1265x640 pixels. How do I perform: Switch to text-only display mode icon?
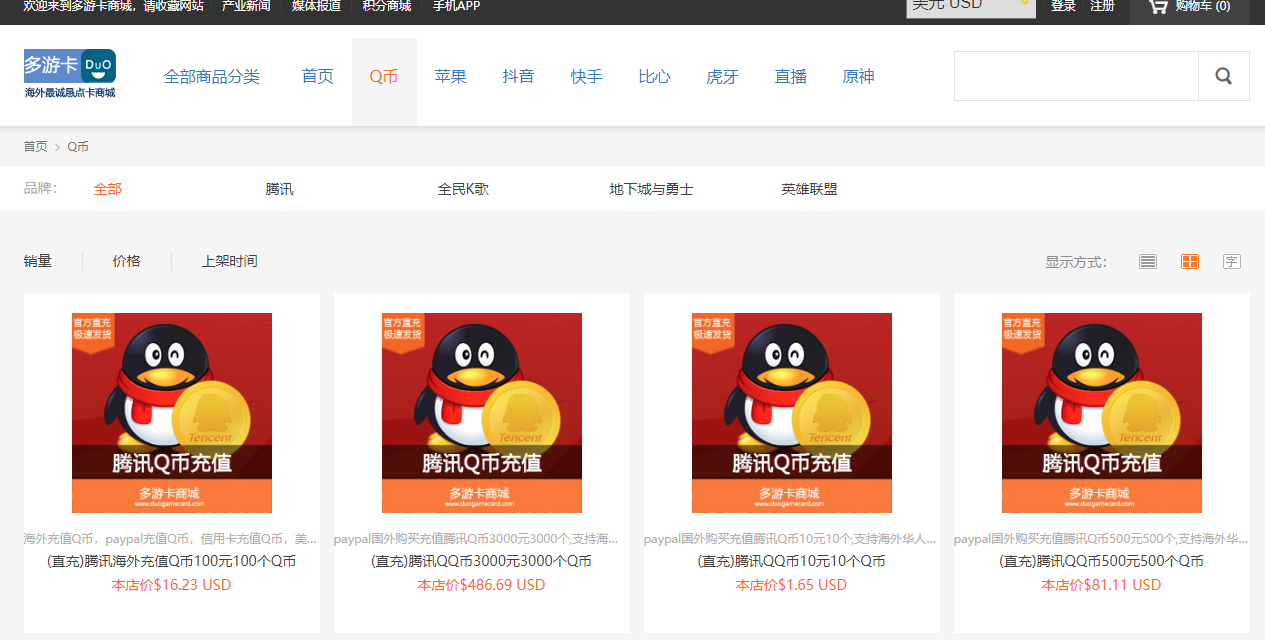click(x=1232, y=261)
